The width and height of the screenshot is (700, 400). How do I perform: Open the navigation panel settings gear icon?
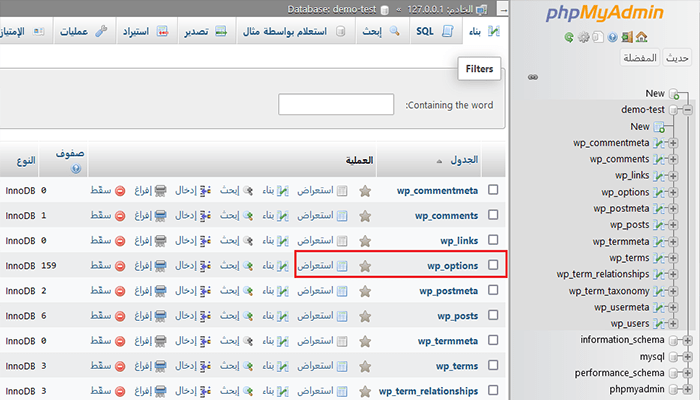tap(583, 38)
